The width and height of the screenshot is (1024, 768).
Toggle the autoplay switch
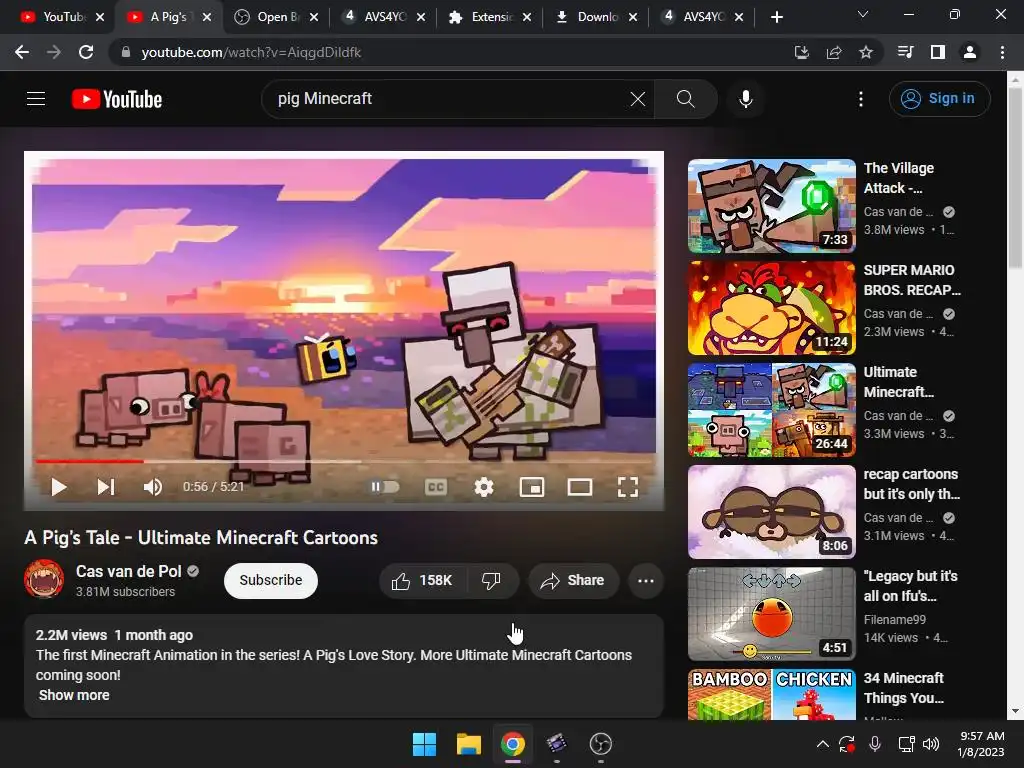385,487
